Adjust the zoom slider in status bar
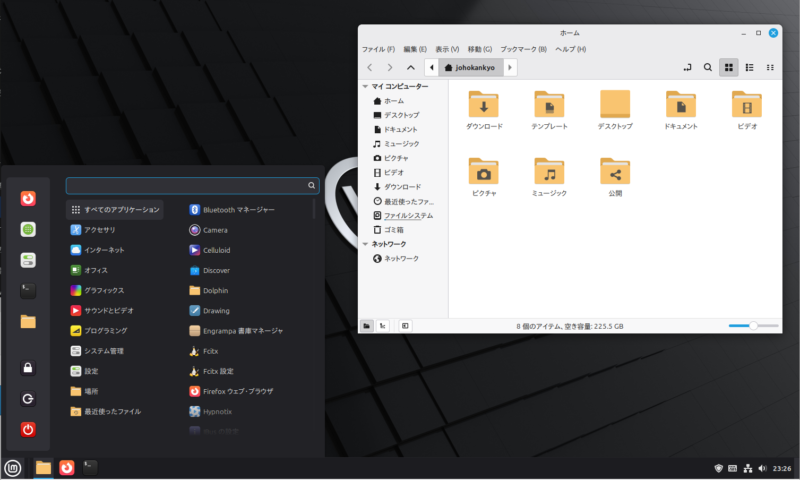 [x=752, y=326]
